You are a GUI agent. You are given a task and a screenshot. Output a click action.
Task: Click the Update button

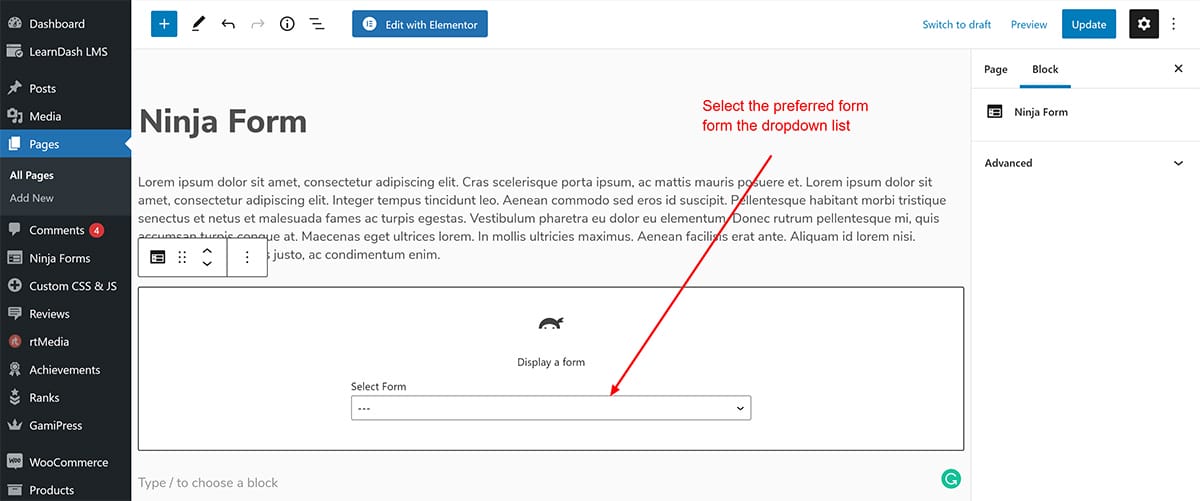tap(1088, 24)
